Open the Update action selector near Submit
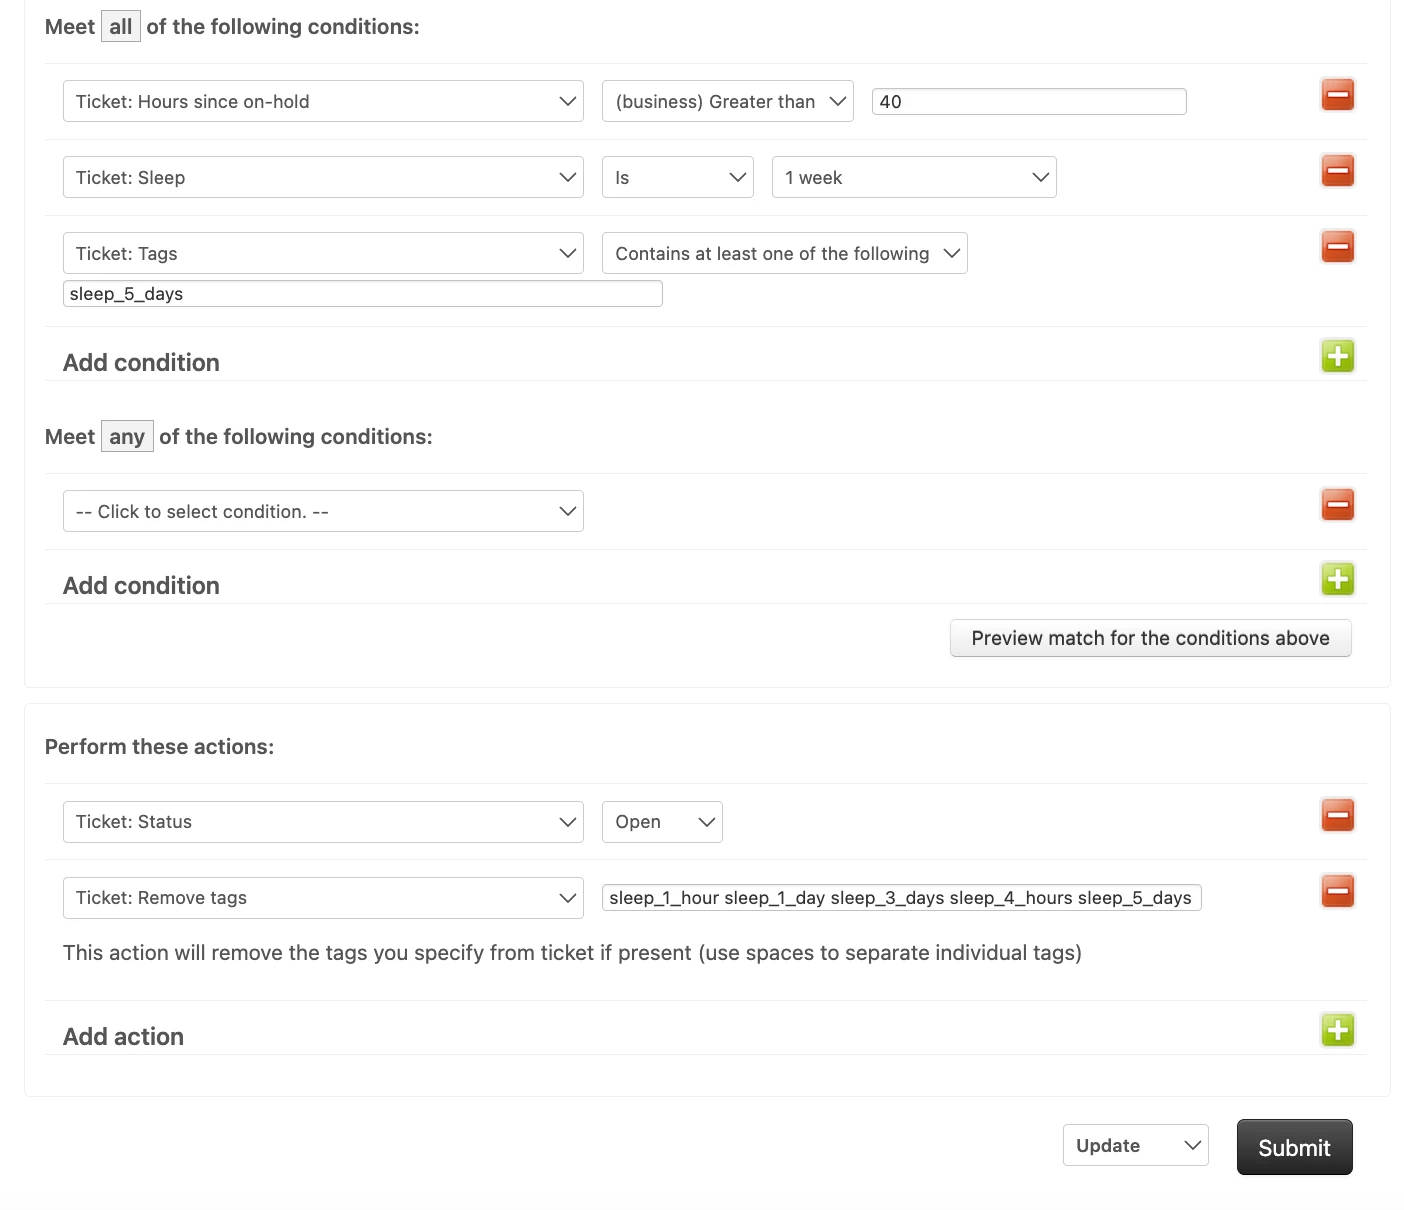 click(x=1135, y=1145)
